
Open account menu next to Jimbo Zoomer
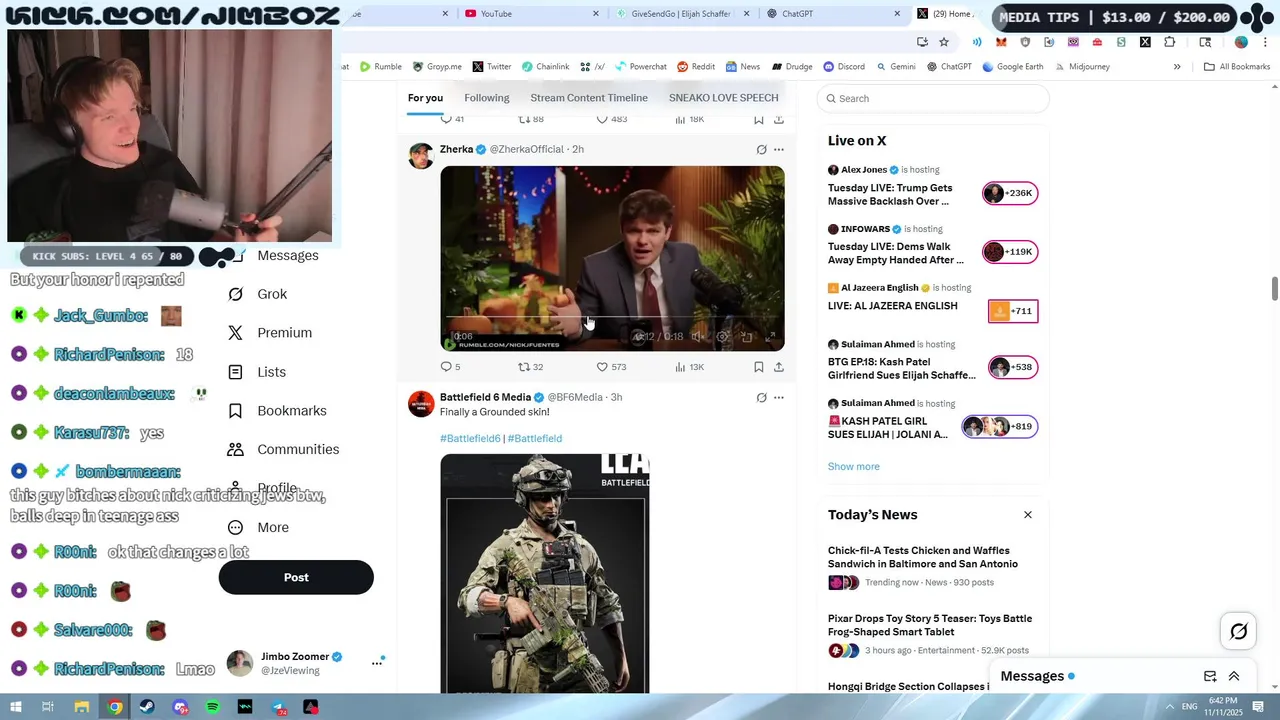377,662
